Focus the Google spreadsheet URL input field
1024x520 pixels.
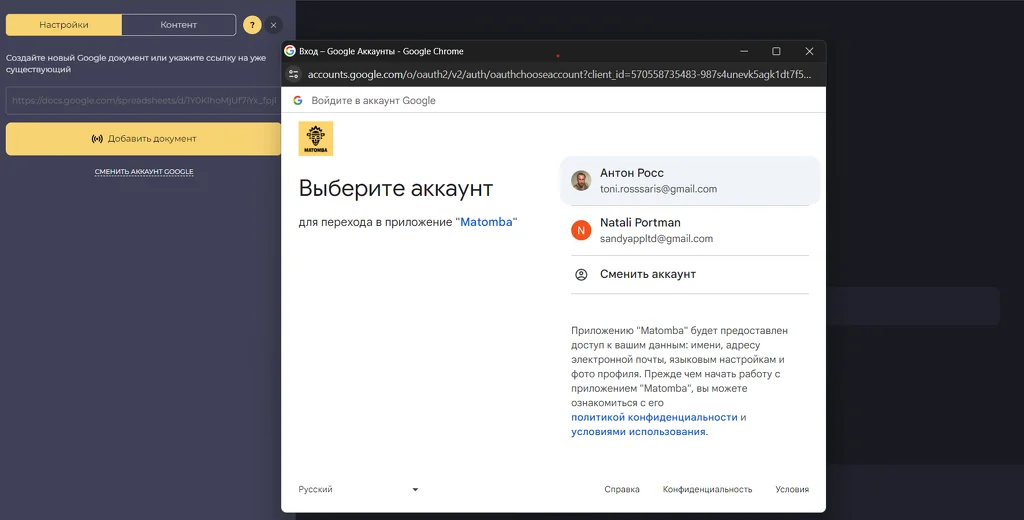point(144,101)
